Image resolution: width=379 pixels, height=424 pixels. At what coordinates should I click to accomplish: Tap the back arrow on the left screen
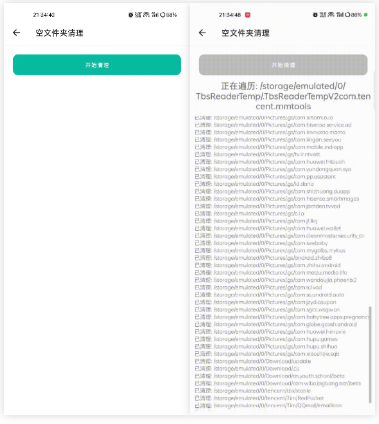pos(16,33)
